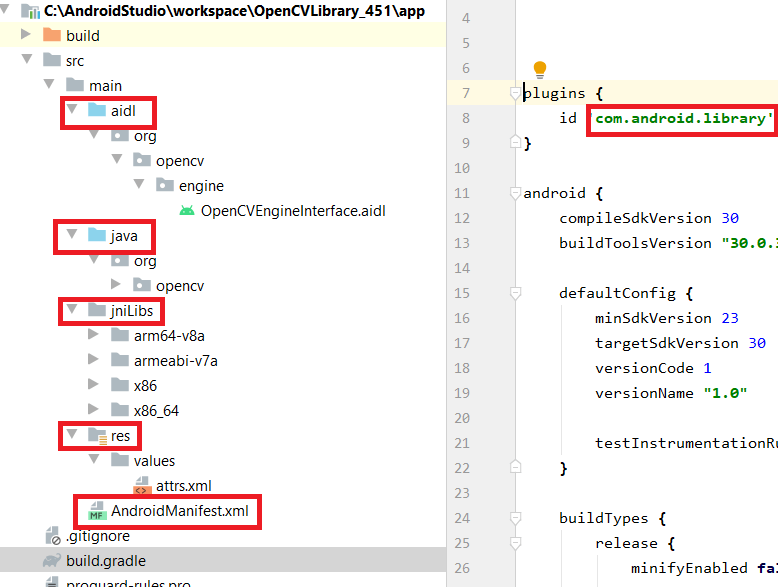Expand the x86 folder arrow
Image resolution: width=778 pixels, height=587 pixels.
click(93, 384)
